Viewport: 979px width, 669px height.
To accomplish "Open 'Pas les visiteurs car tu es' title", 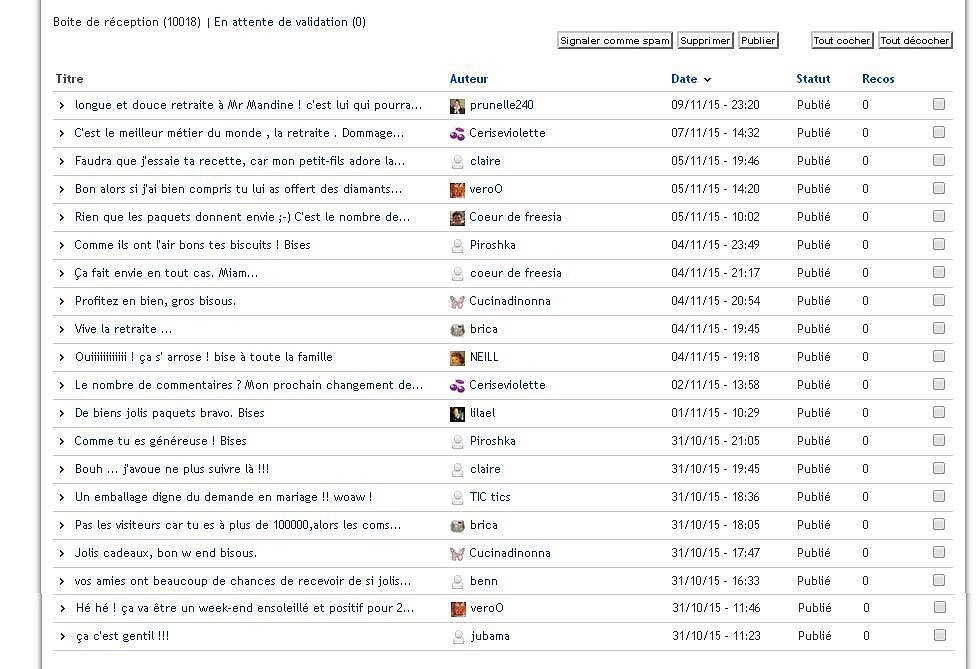I will [x=238, y=525].
